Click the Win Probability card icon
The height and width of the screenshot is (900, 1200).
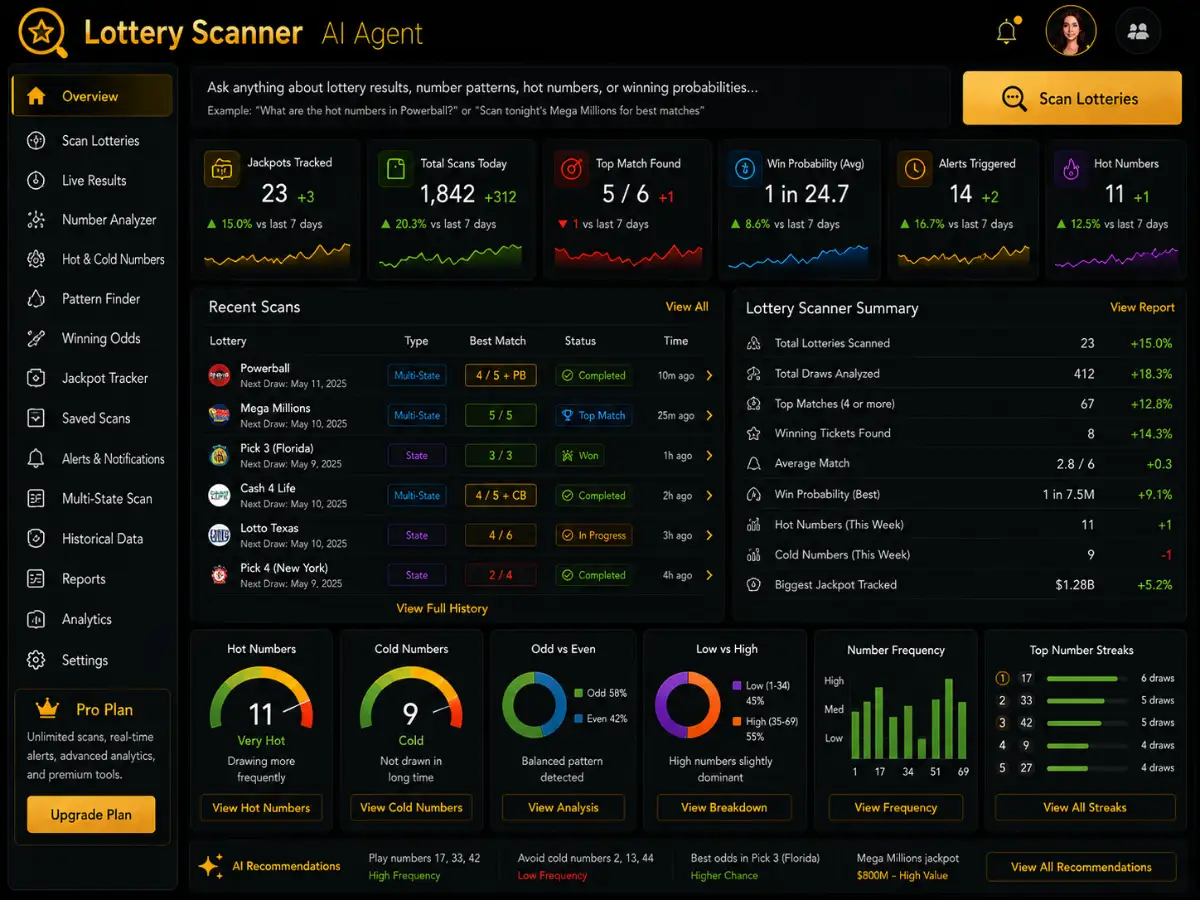click(745, 169)
